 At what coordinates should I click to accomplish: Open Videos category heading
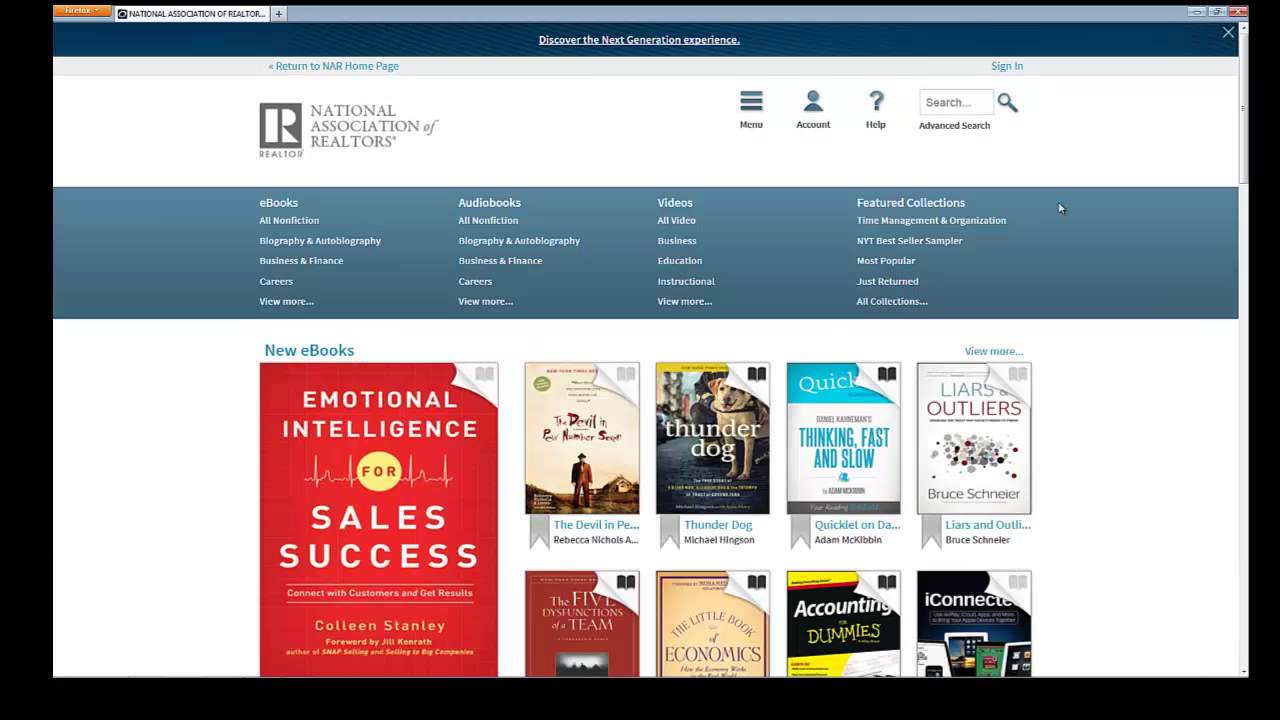(x=675, y=202)
